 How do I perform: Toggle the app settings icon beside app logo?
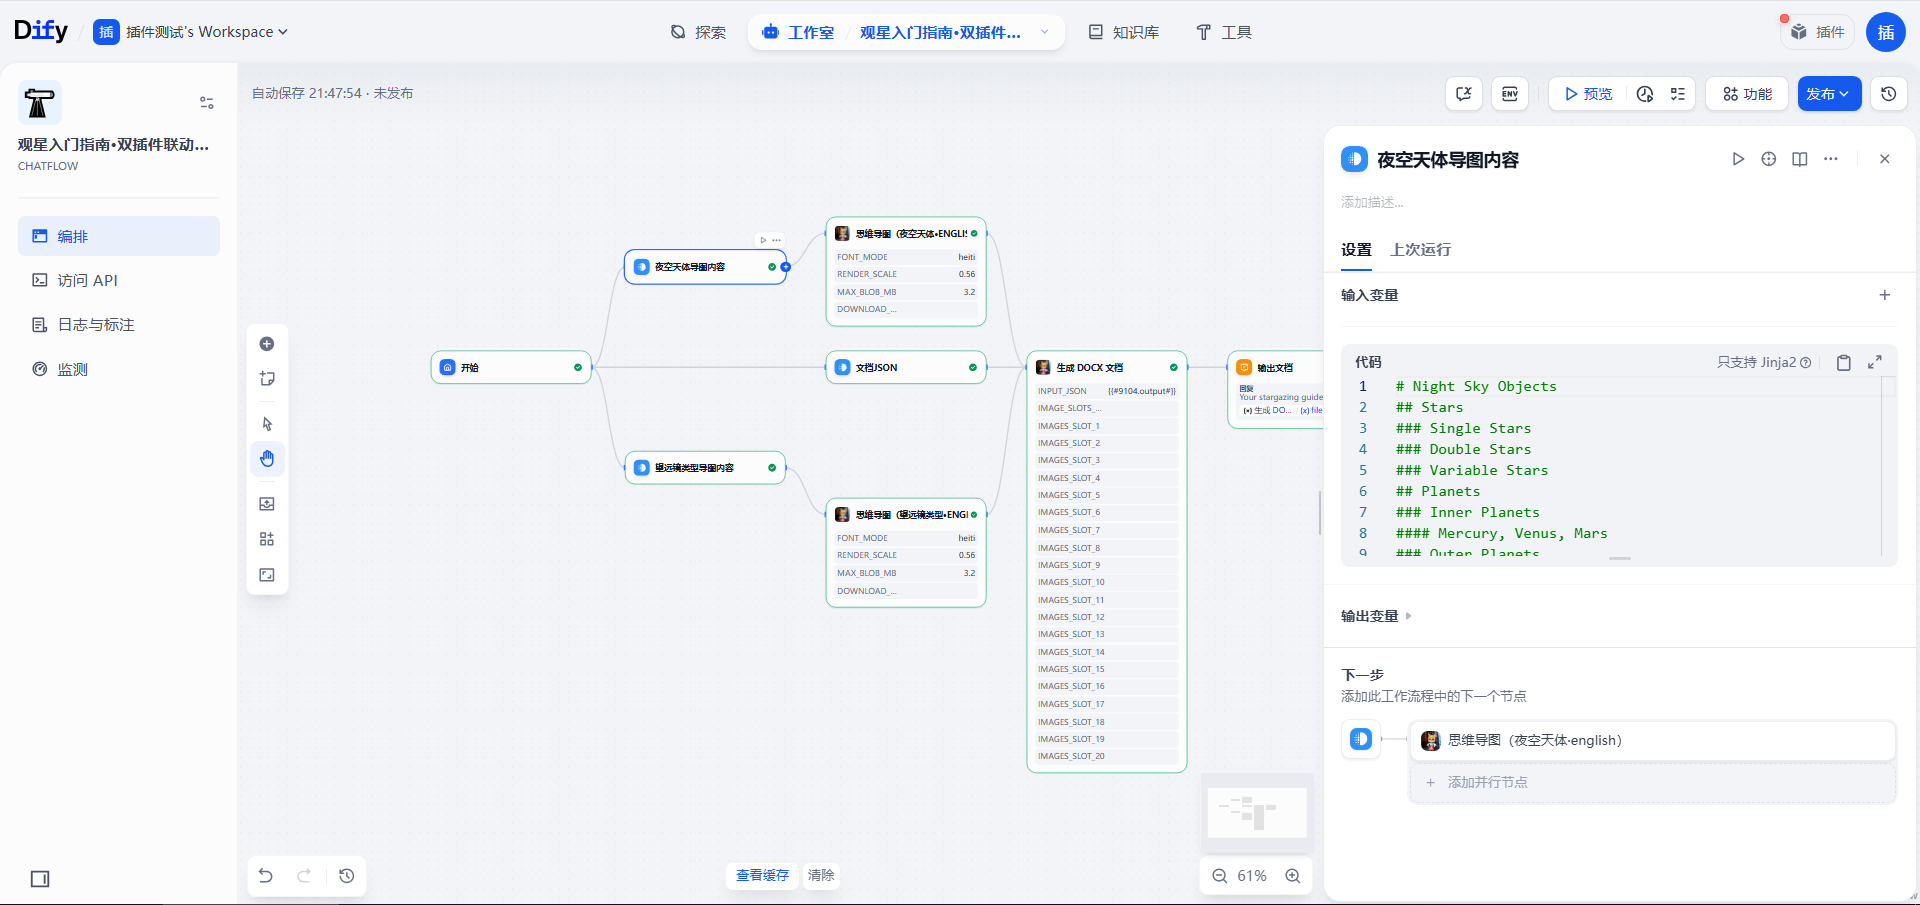point(207,103)
